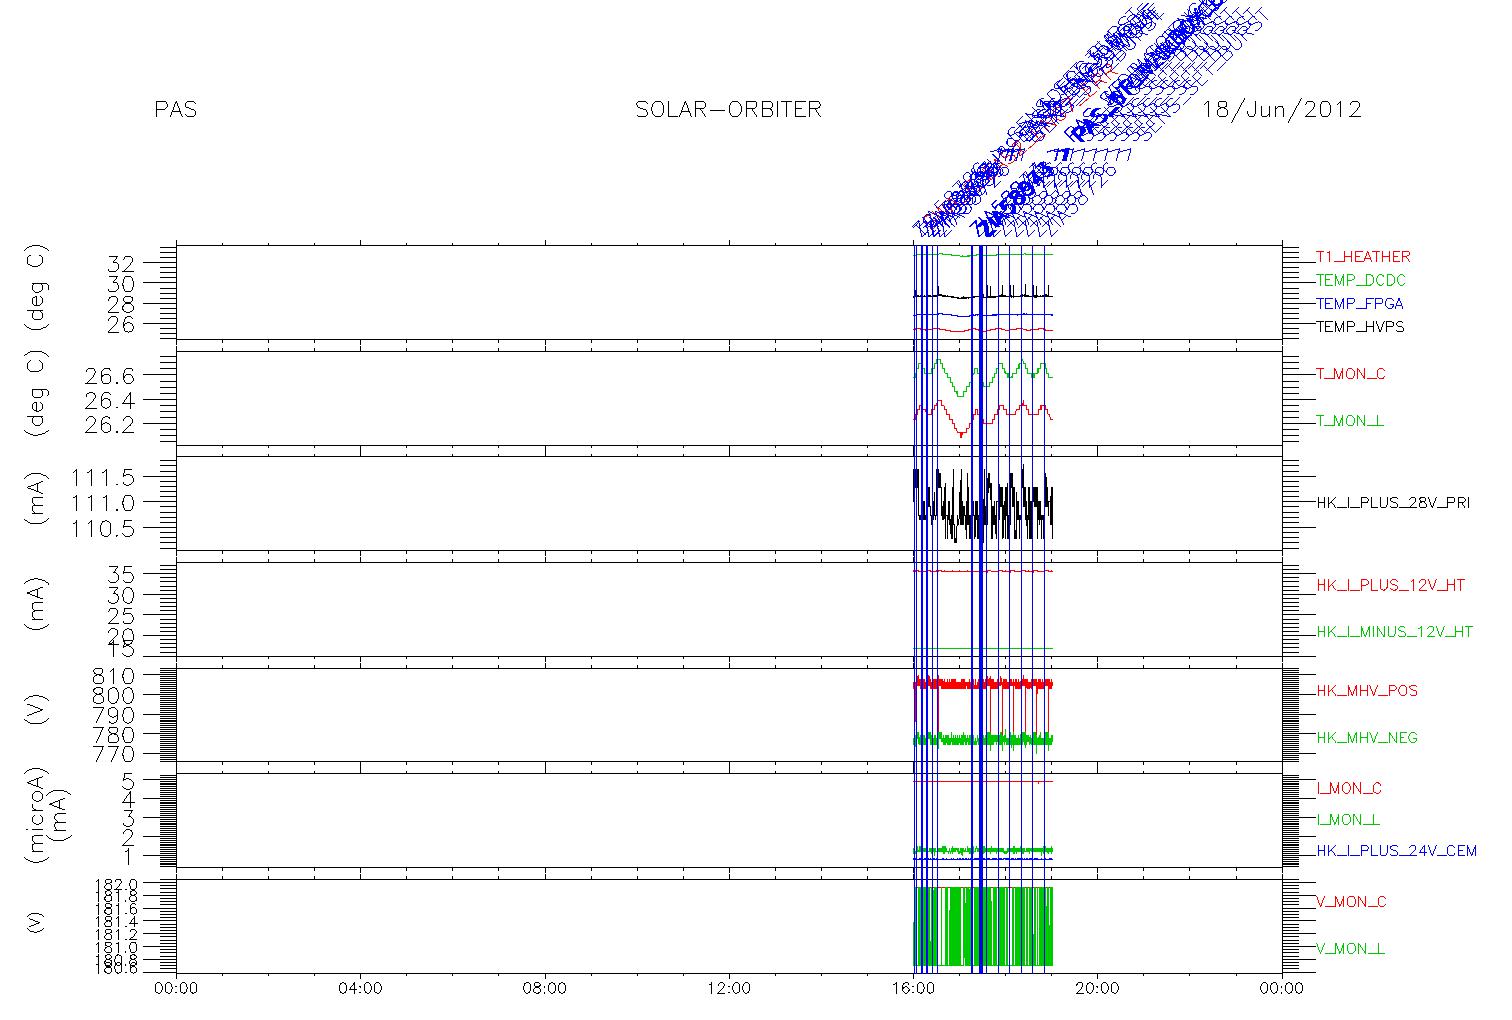Select the TEMP_DCDC legend label
The width and height of the screenshot is (1512, 1020).
click(1360, 280)
